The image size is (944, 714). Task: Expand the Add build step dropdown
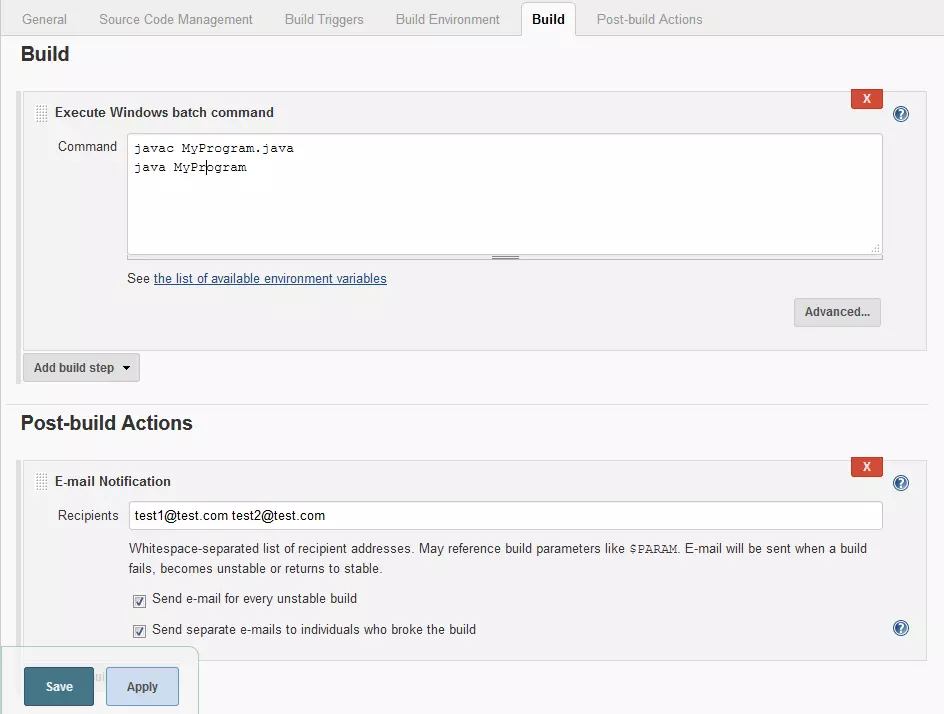[81, 368]
